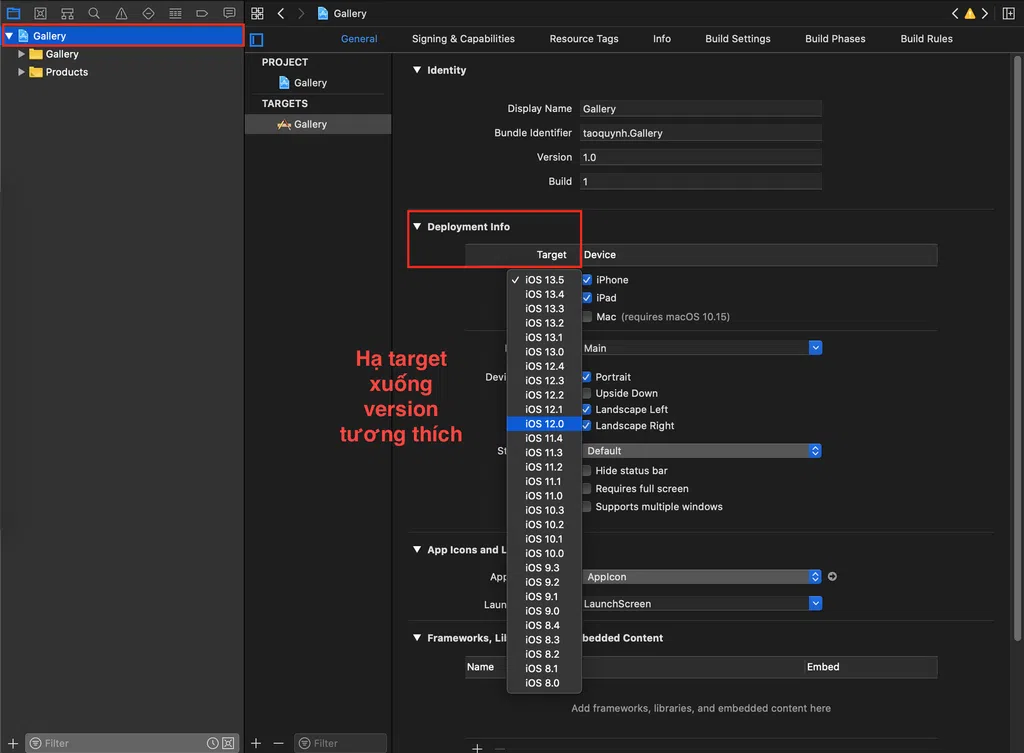
Task: Click the Bundle Identifier field
Action: tap(701, 133)
